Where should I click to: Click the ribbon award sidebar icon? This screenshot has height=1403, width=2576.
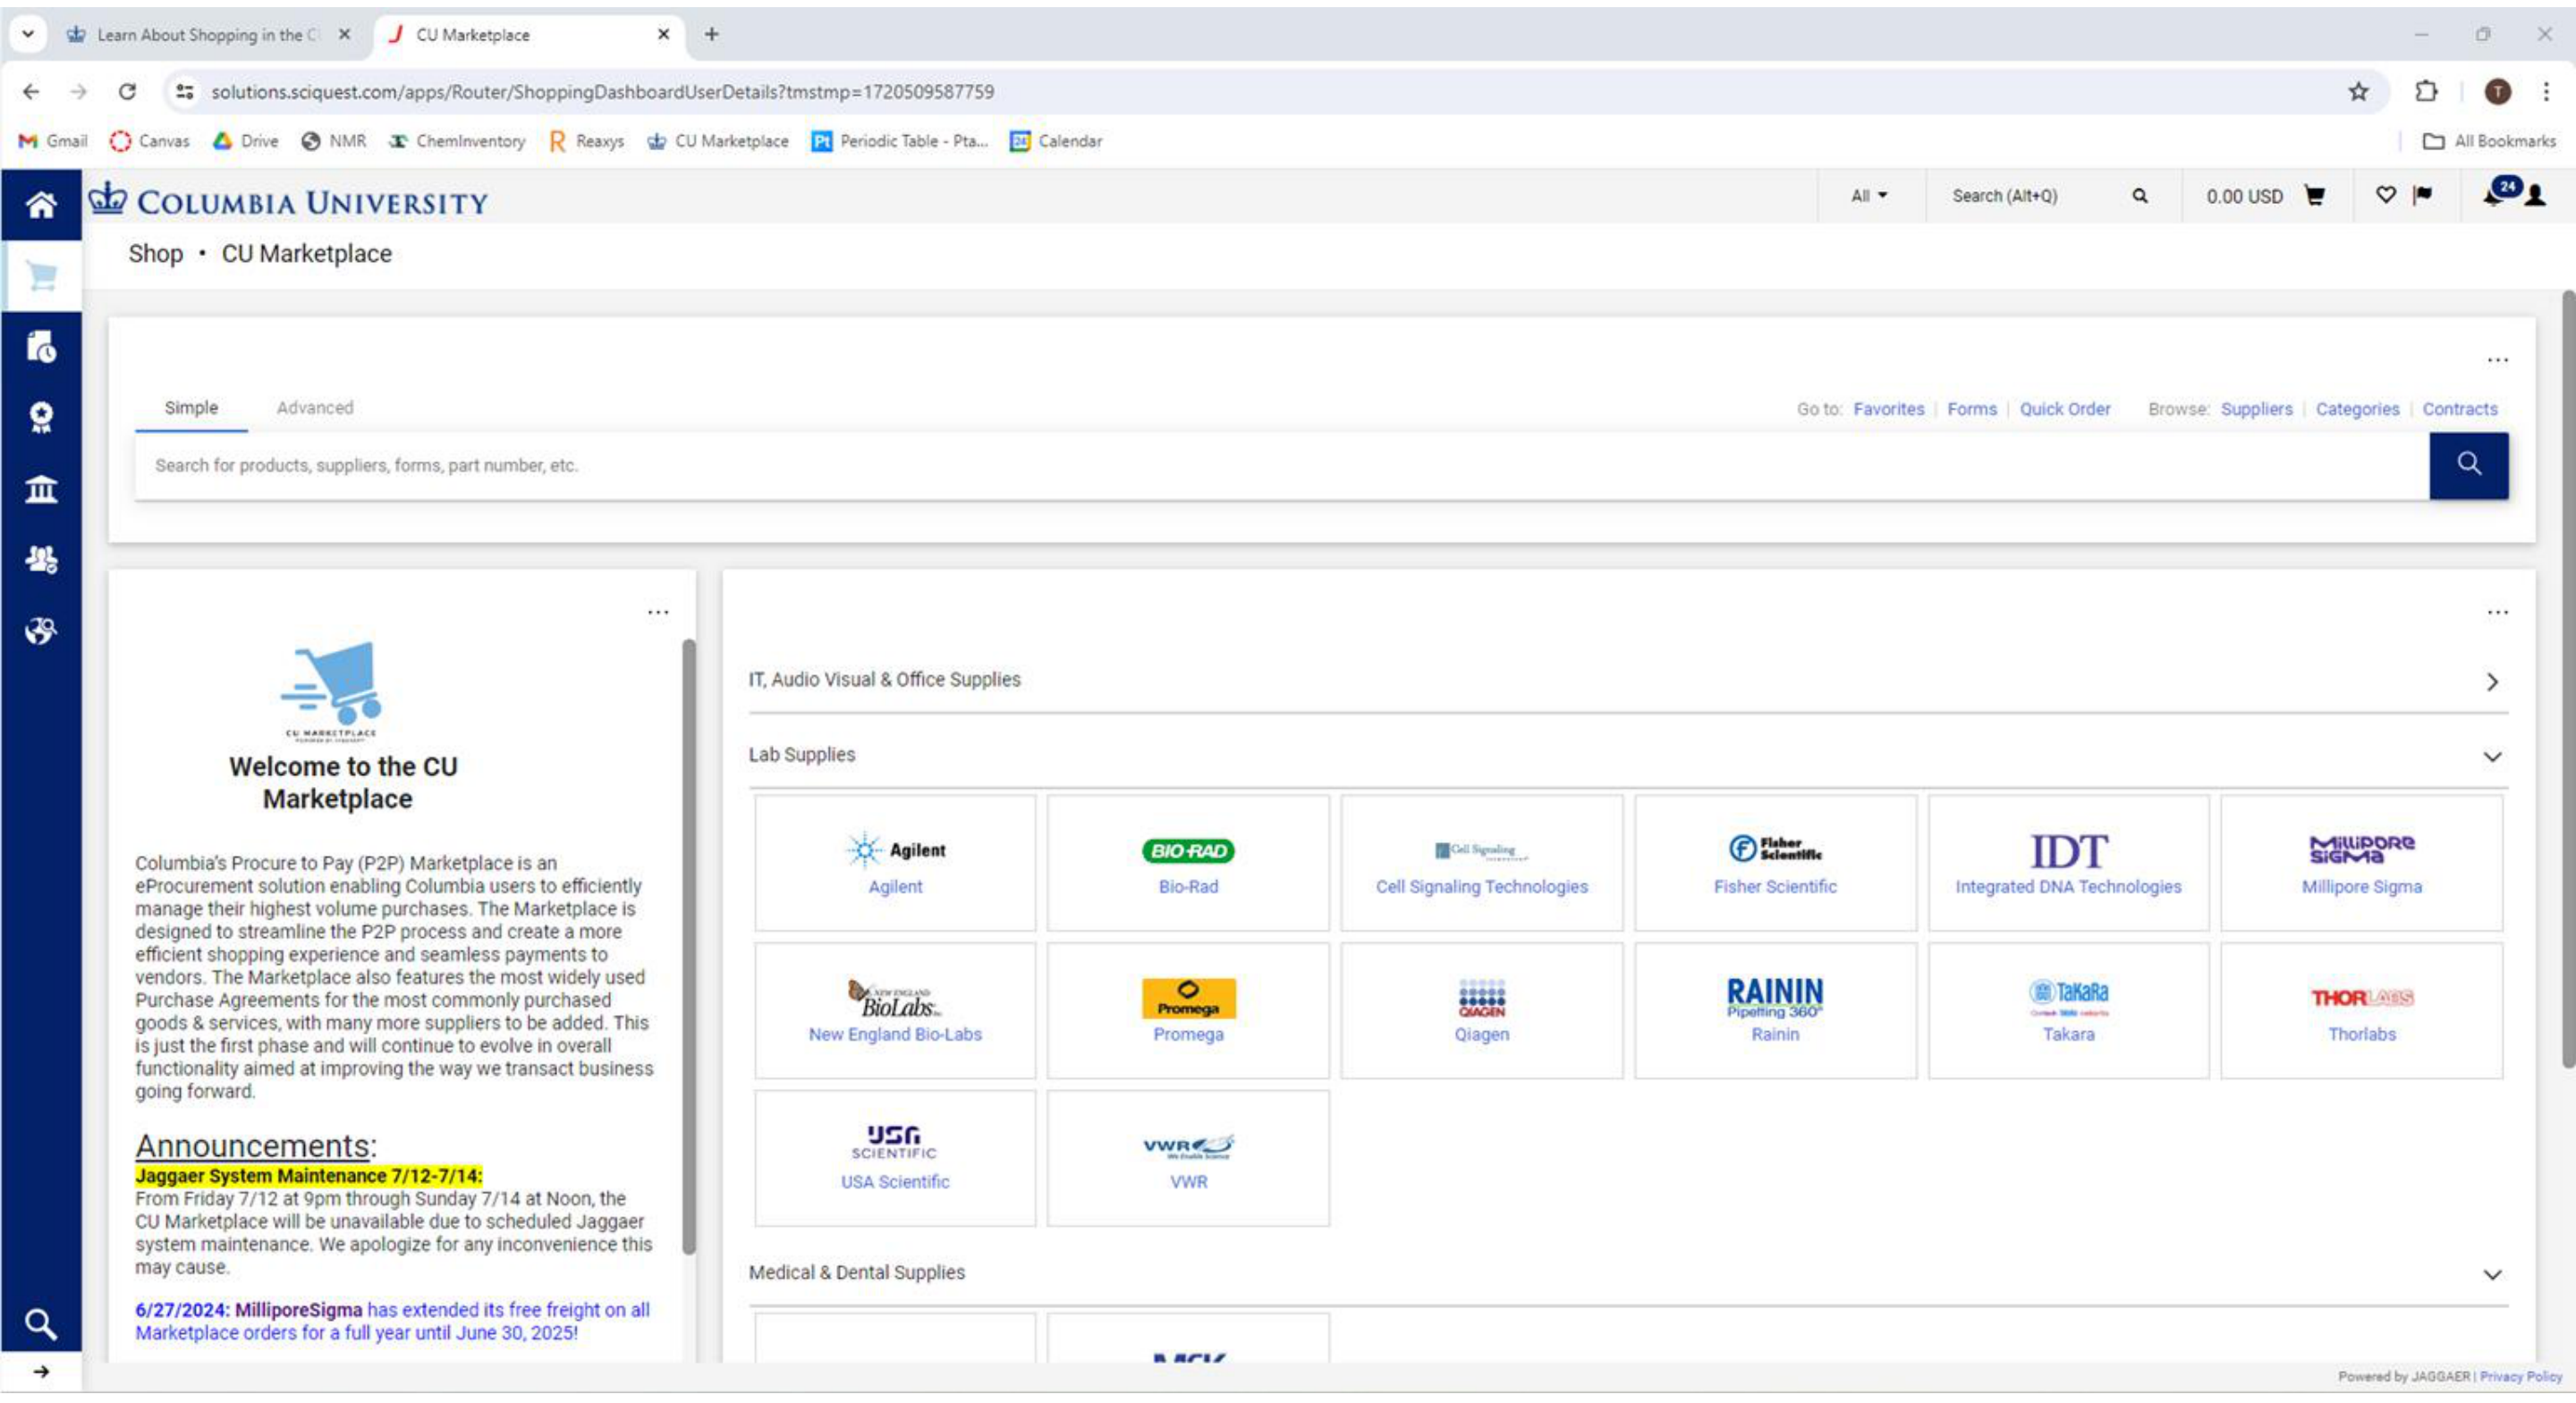(41, 417)
